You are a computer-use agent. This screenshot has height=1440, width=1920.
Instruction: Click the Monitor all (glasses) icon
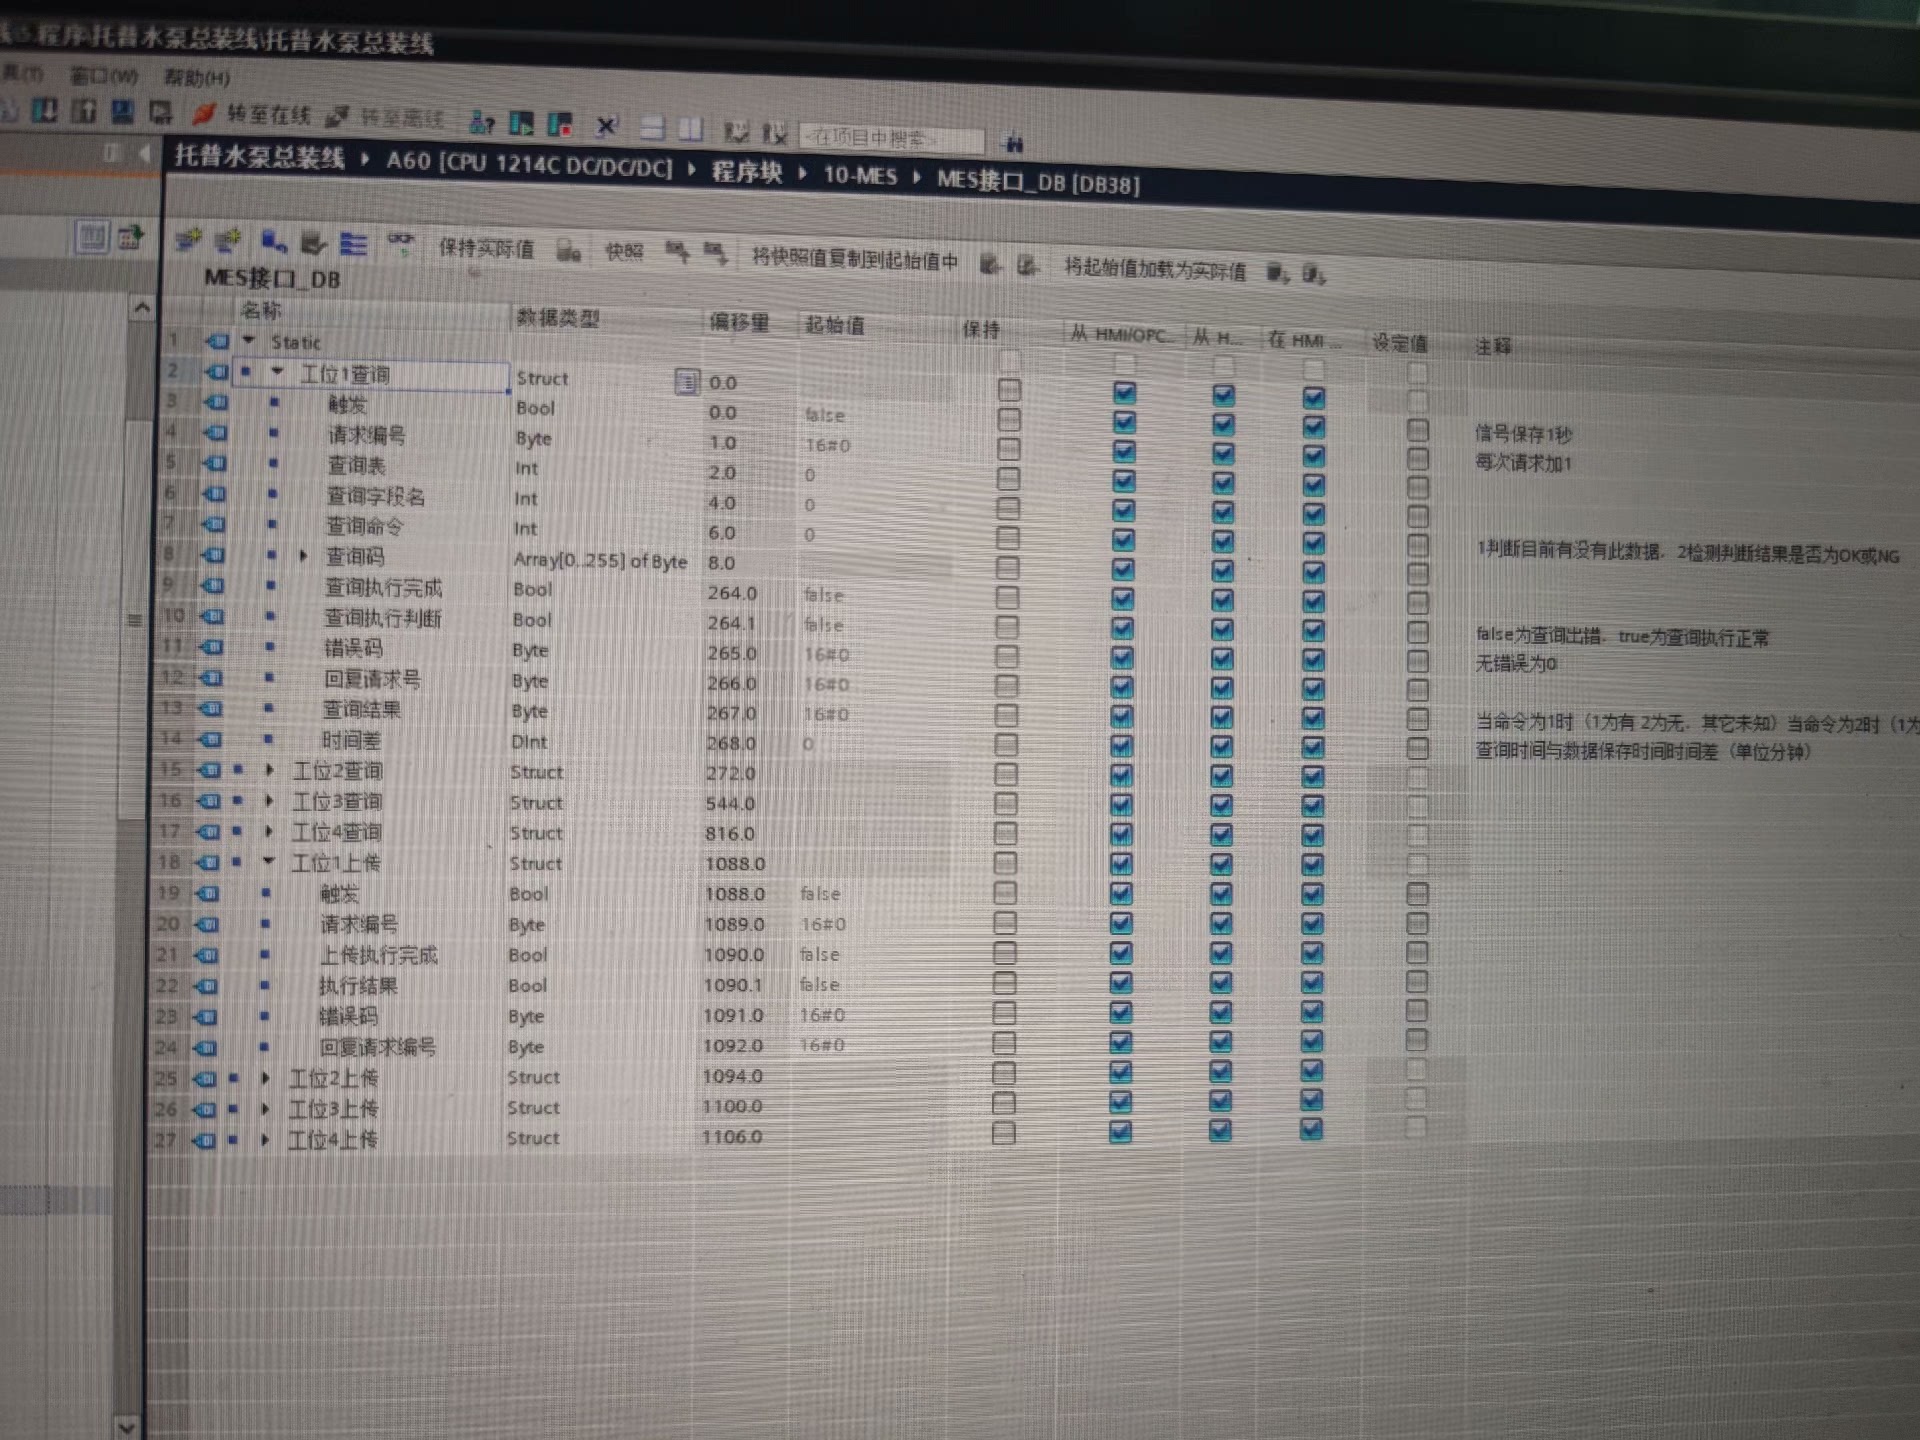tap(401, 241)
